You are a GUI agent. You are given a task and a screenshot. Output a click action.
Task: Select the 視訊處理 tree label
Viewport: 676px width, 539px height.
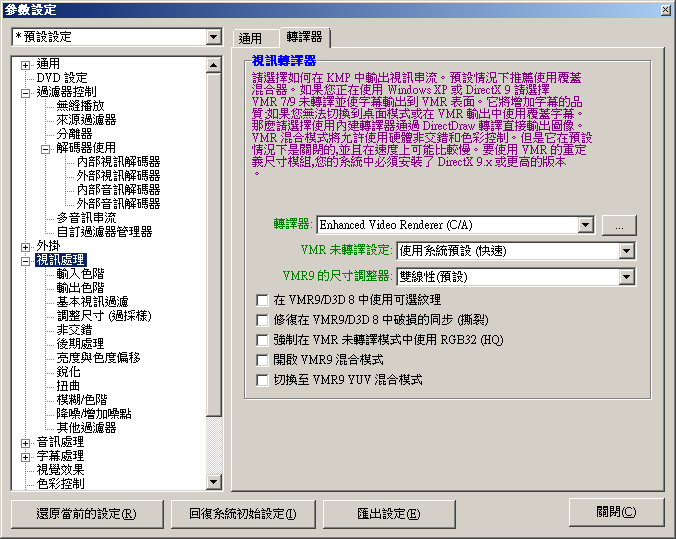(61, 260)
